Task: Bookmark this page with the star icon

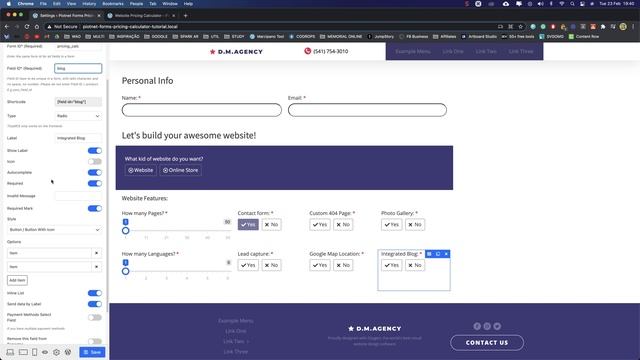Action: 520,27
